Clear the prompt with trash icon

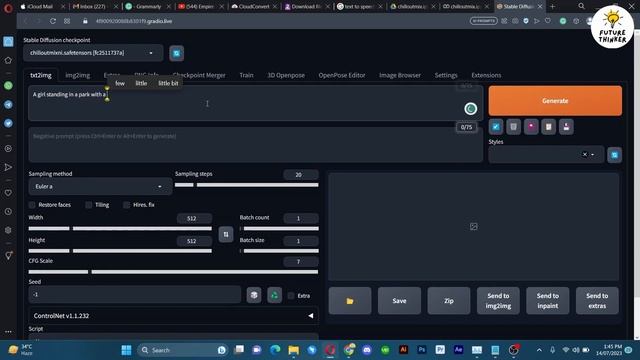513,127
